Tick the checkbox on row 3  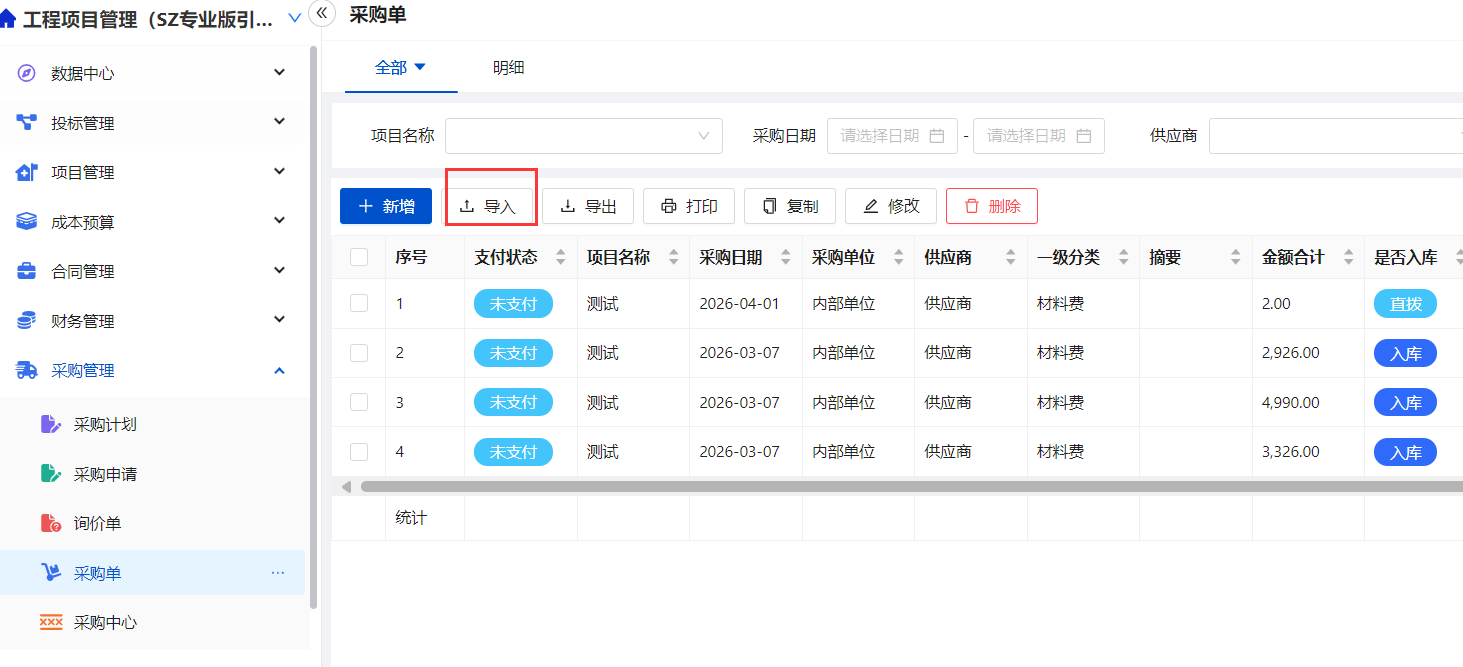click(x=358, y=402)
